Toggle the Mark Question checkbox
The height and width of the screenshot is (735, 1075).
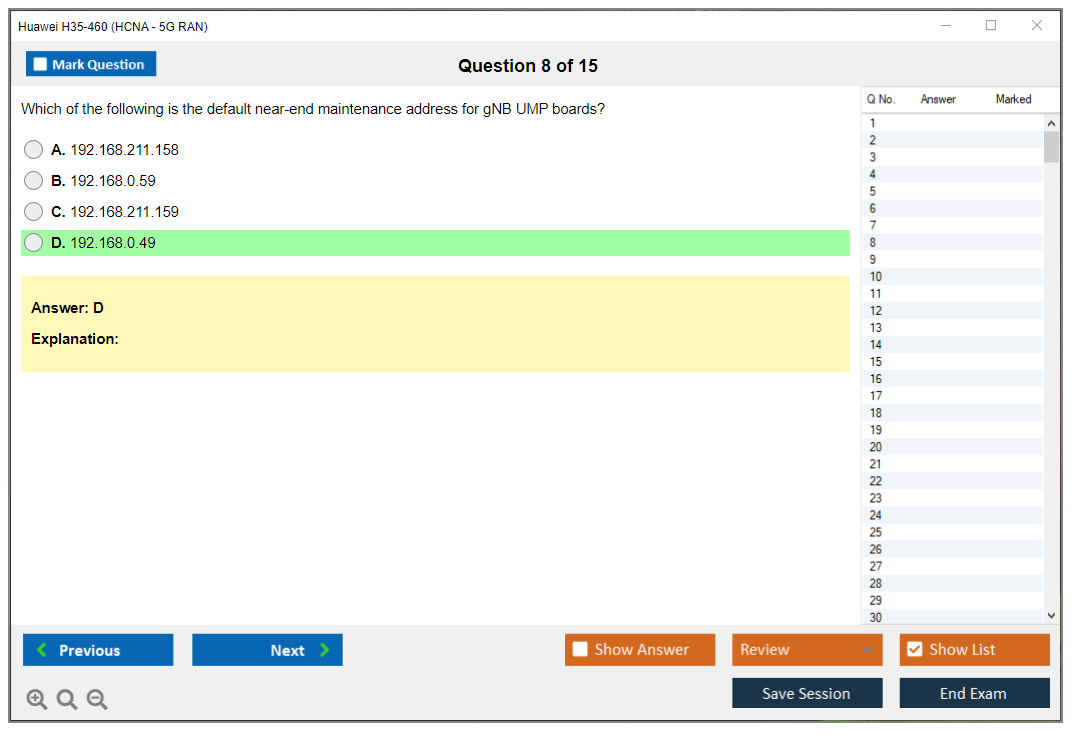[40, 64]
